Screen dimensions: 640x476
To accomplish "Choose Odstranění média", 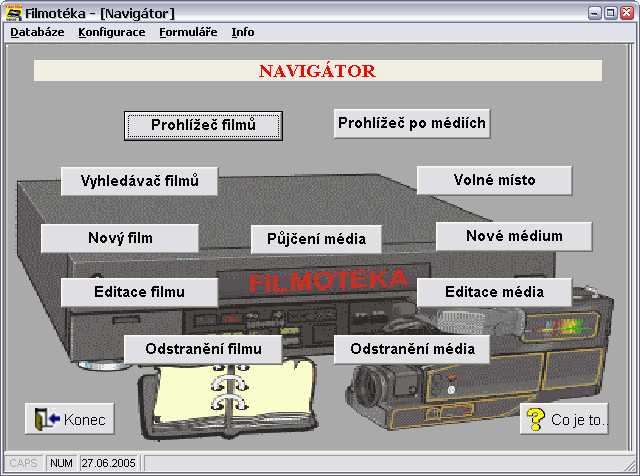I will tap(412, 349).
